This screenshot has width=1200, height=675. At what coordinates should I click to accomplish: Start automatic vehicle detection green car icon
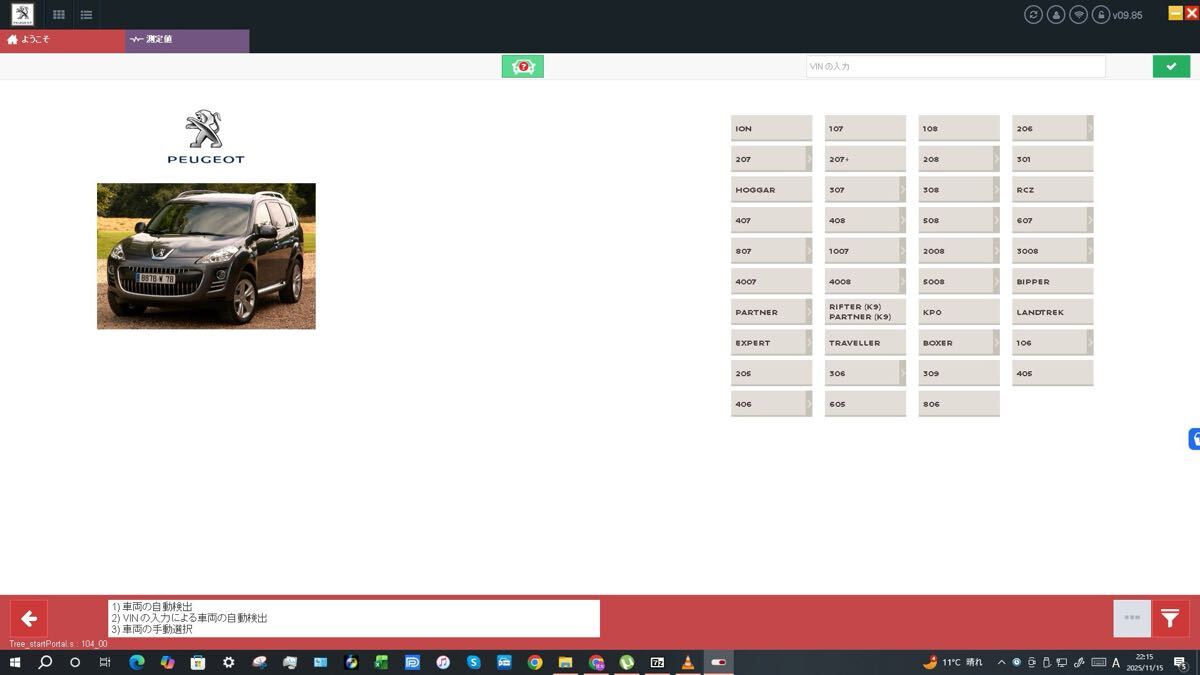point(522,66)
